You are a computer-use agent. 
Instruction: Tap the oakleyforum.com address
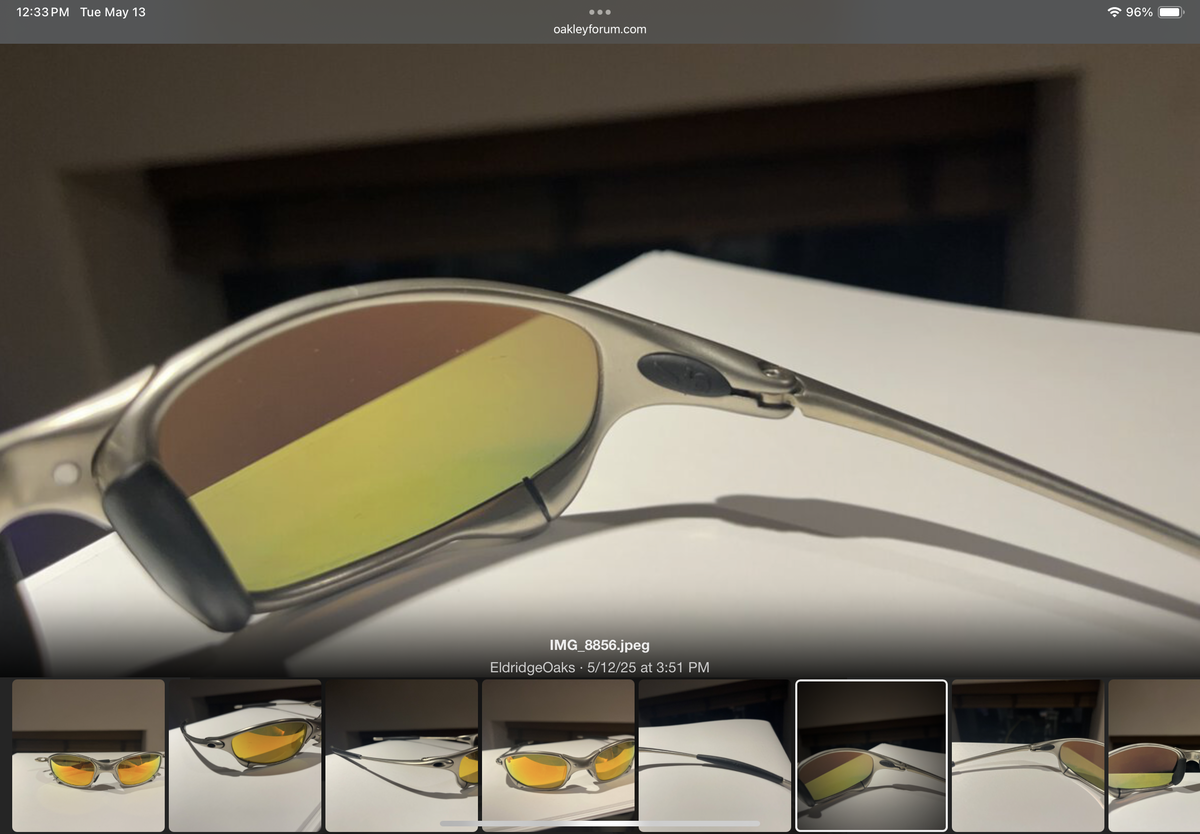tap(600, 29)
